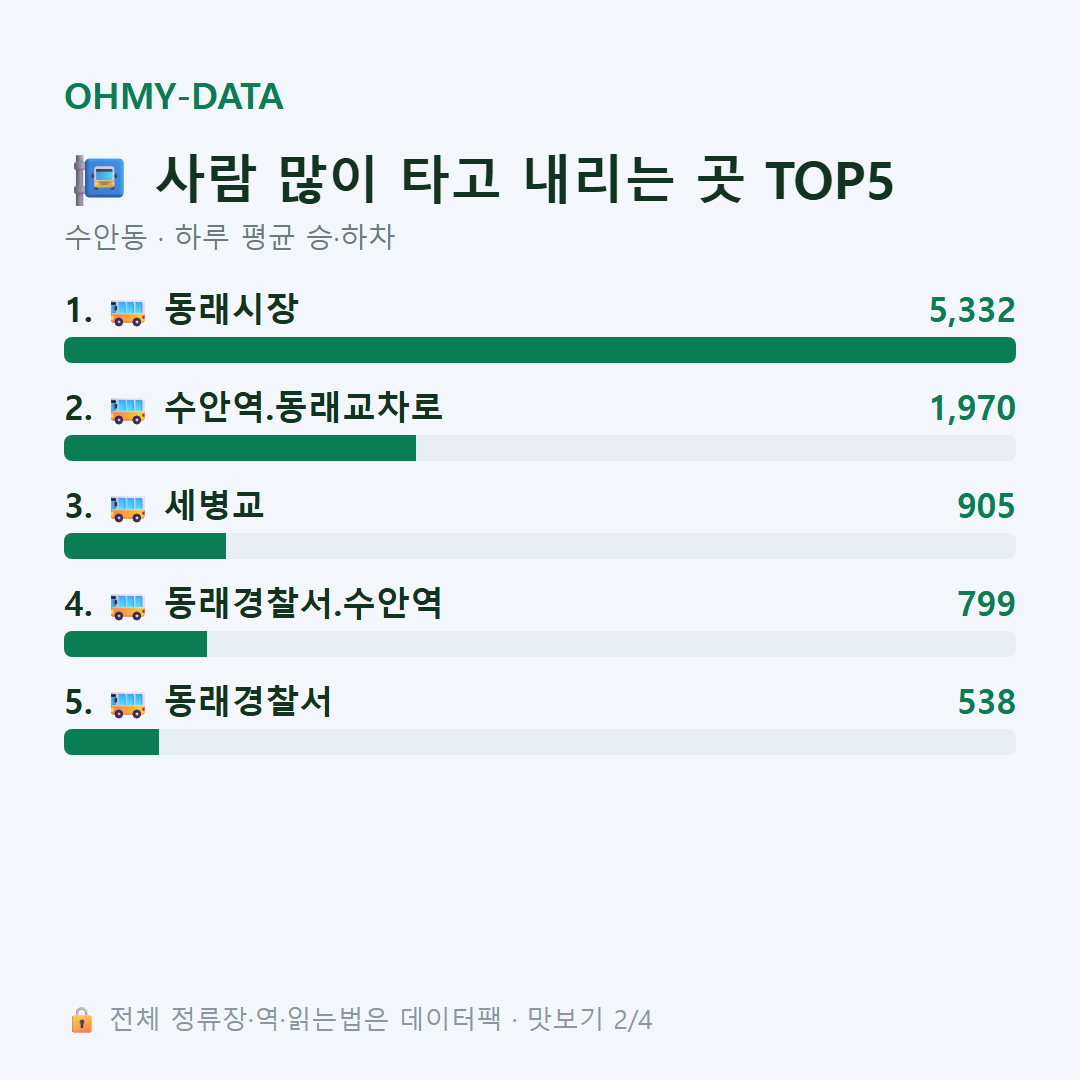Click the bus icon beside 동래시장
Viewport: 1080px width, 1080px height.
click(127, 312)
